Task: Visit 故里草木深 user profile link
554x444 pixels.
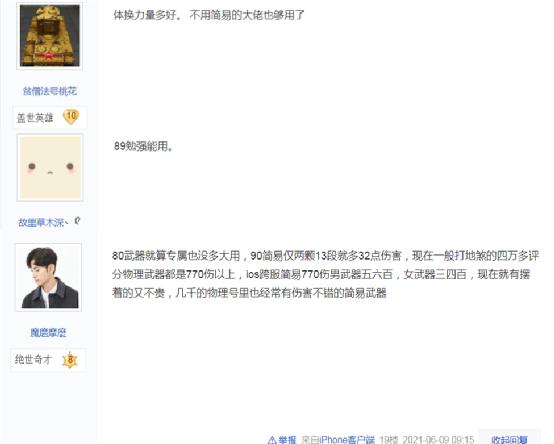Action: 43,222
